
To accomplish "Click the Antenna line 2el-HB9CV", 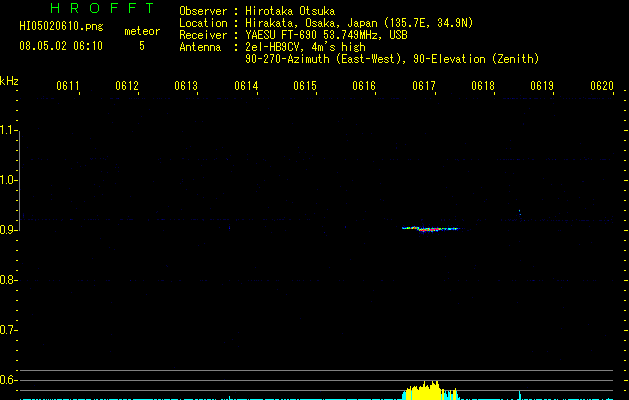I will 272,47.
